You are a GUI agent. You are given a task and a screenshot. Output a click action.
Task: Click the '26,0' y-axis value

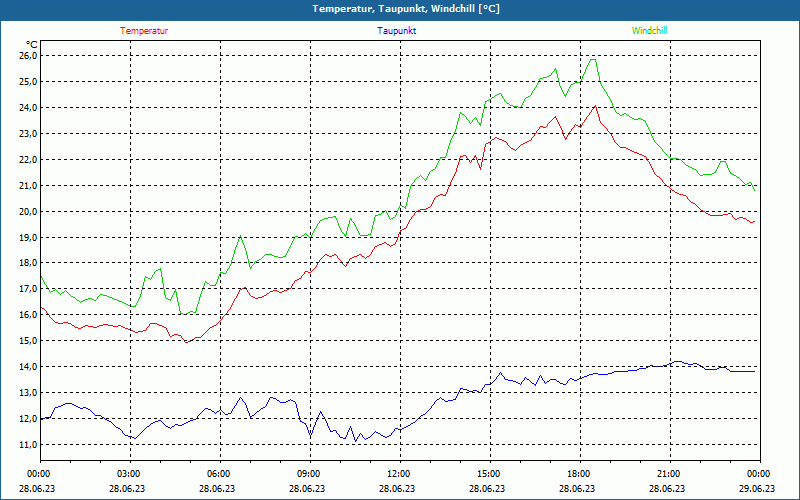click(x=28, y=55)
